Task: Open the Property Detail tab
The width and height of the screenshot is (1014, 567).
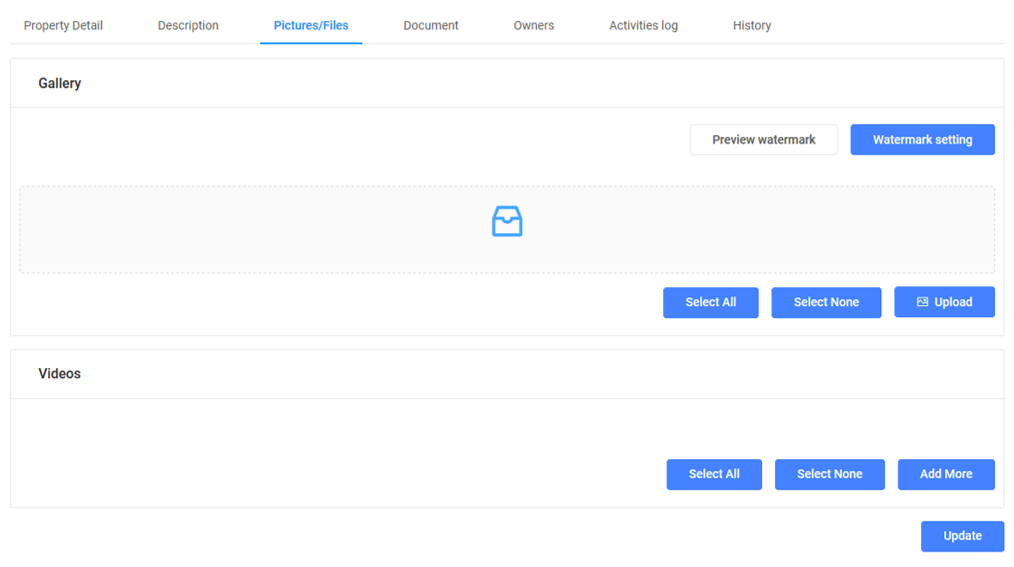Action: click(63, 25)
